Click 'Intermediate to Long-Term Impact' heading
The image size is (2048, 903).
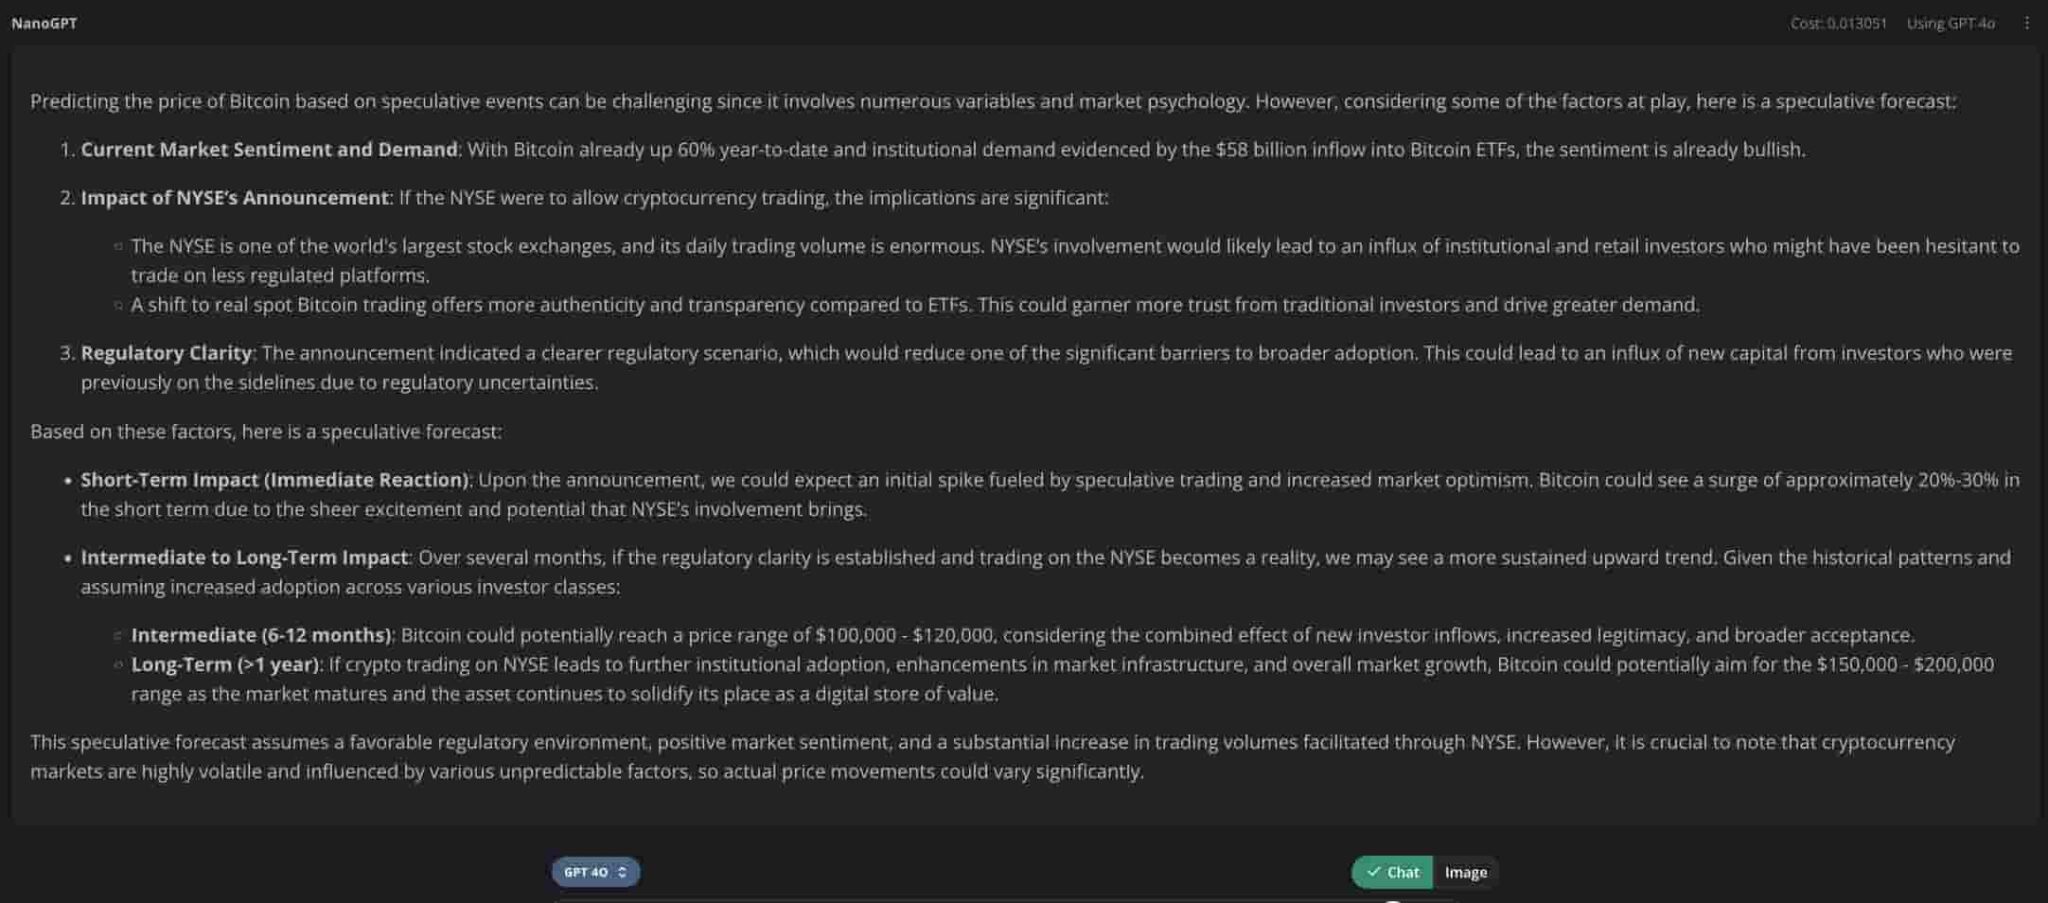coord(244,558)
